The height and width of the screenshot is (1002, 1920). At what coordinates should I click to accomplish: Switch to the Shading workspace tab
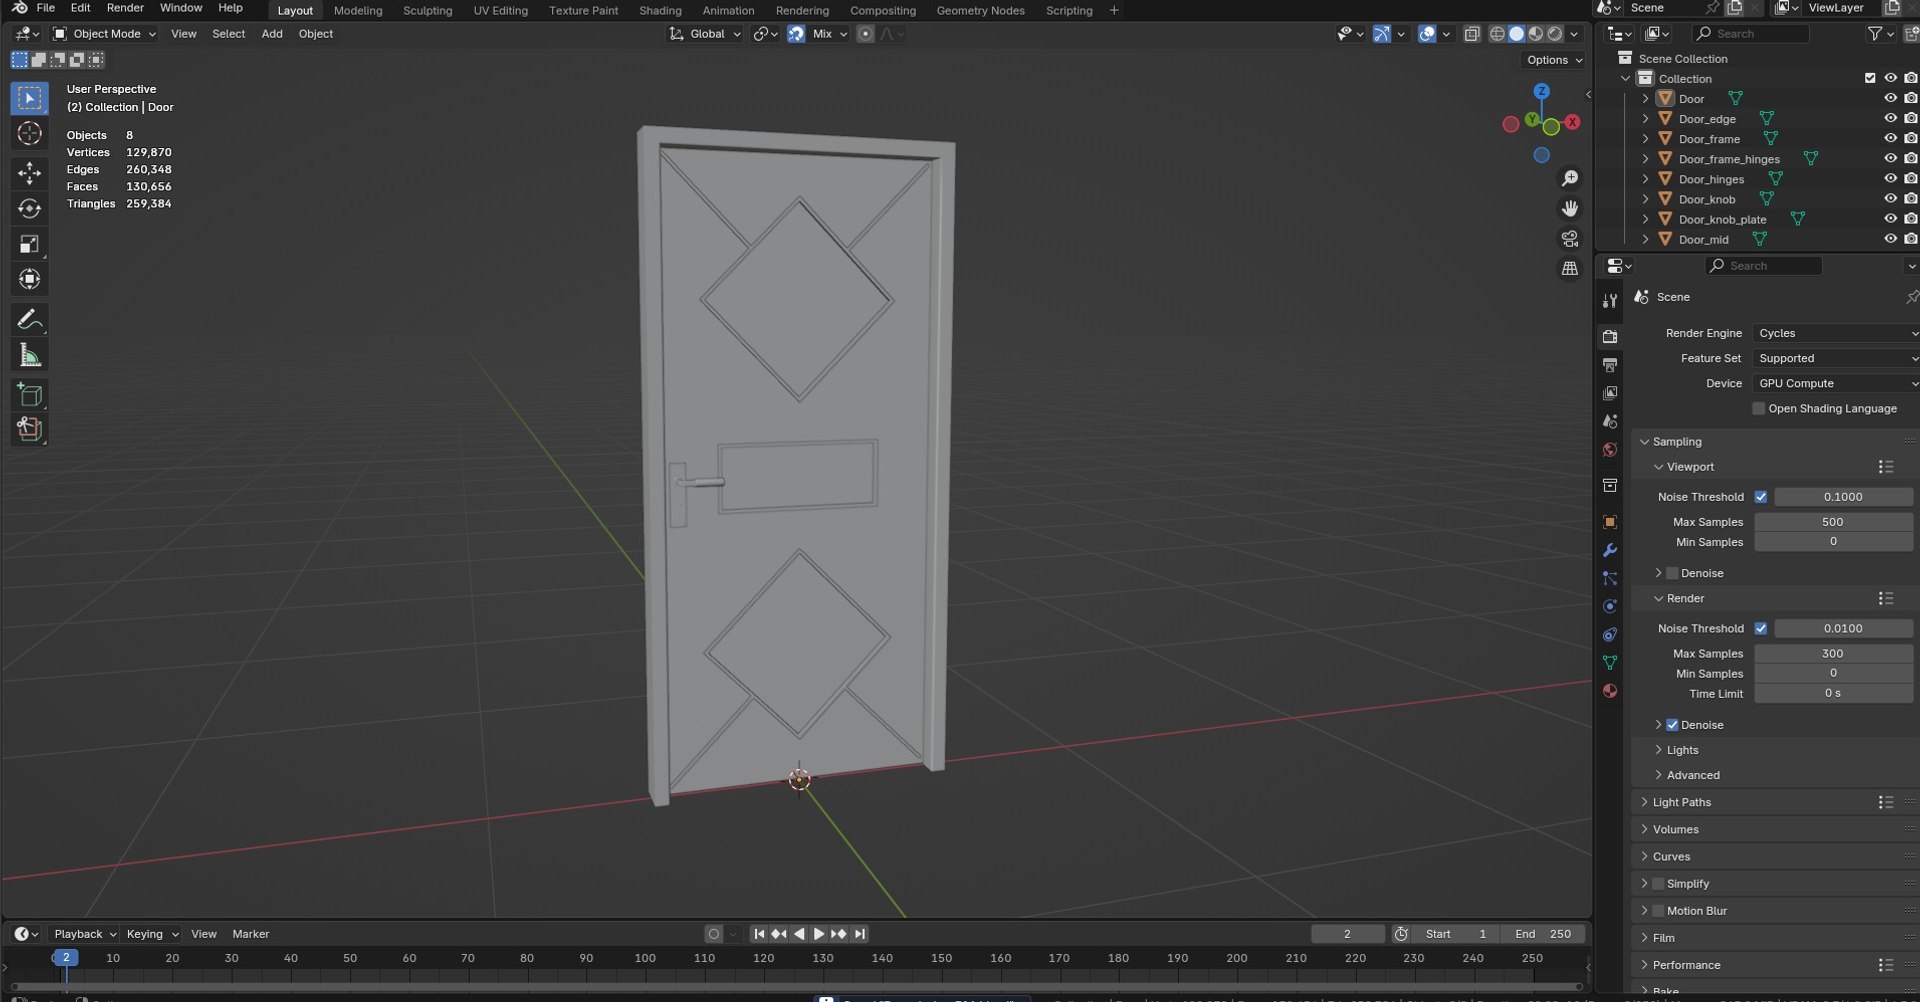coord(660,10)
